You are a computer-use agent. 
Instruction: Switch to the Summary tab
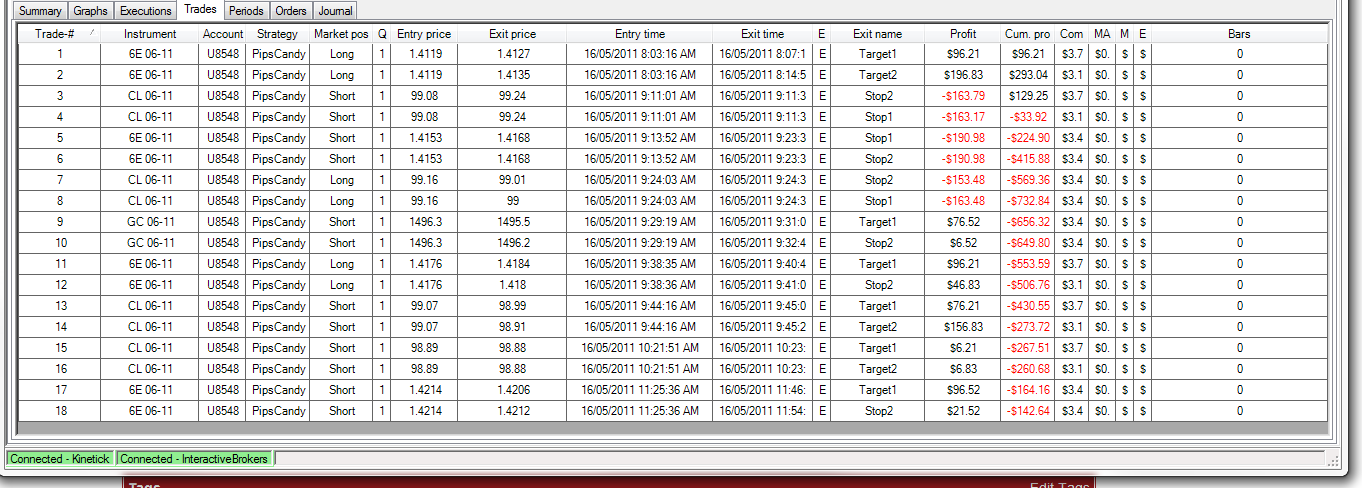coord(41,11)
